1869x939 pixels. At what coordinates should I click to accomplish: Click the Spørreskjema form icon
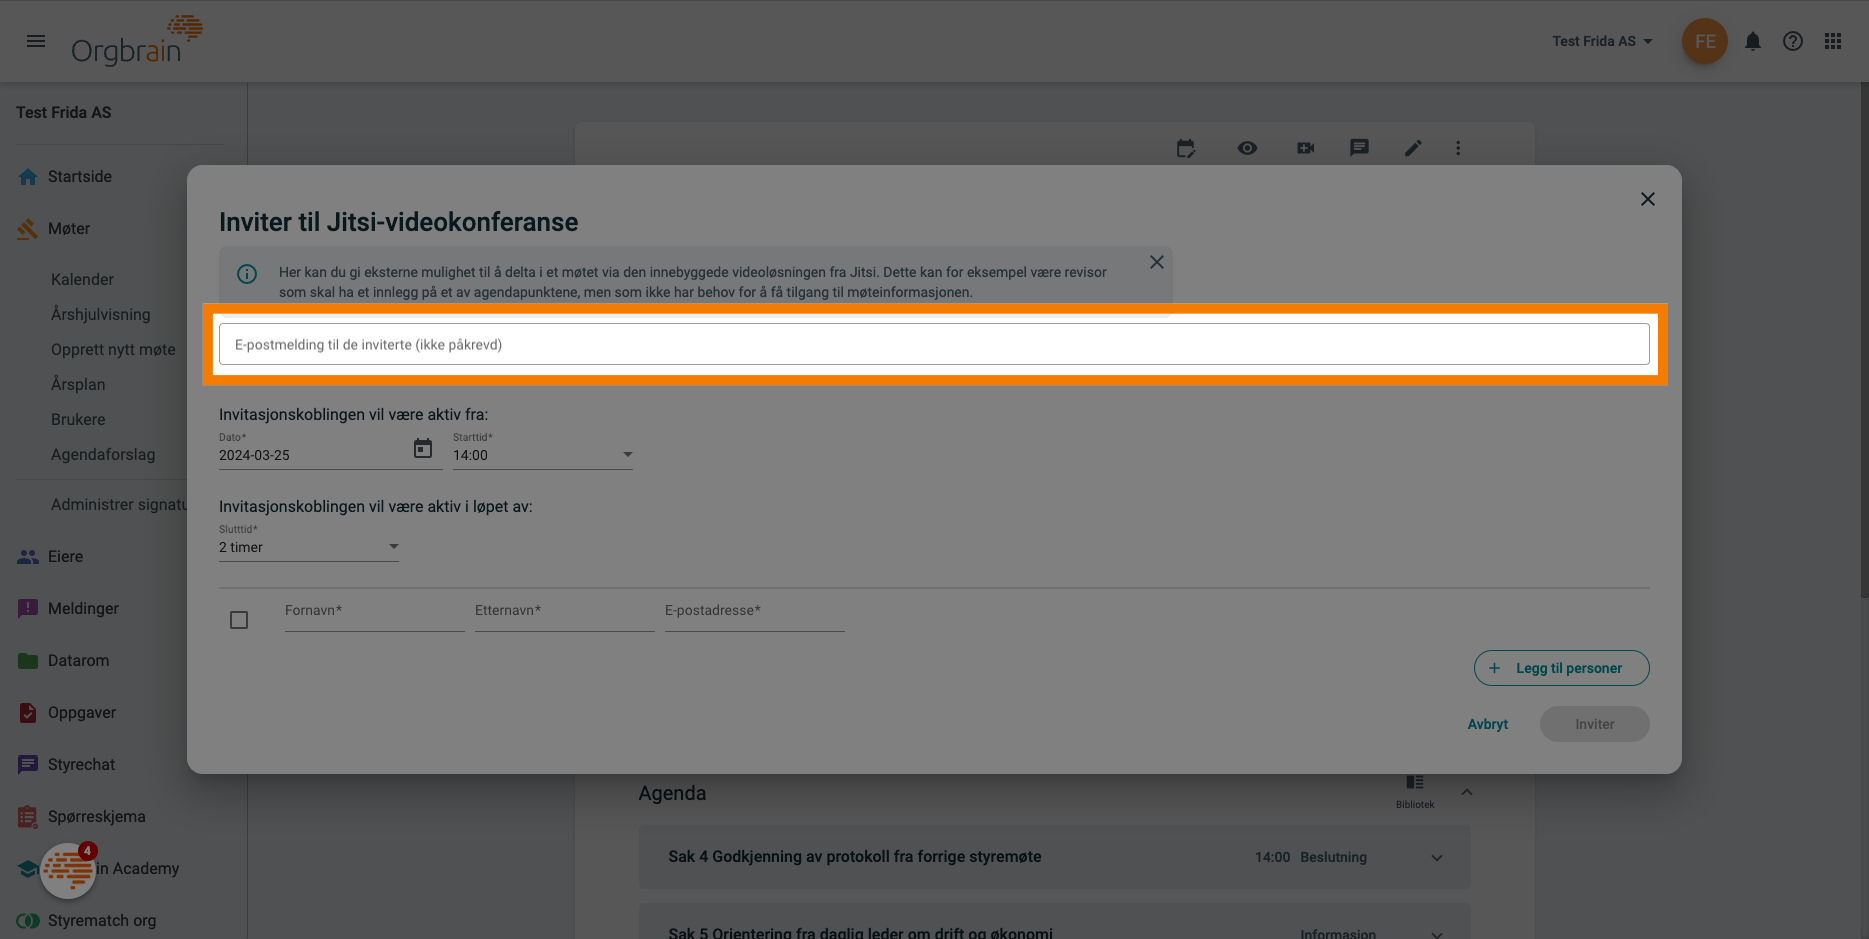pyautogui.click(x=28, y=817)
